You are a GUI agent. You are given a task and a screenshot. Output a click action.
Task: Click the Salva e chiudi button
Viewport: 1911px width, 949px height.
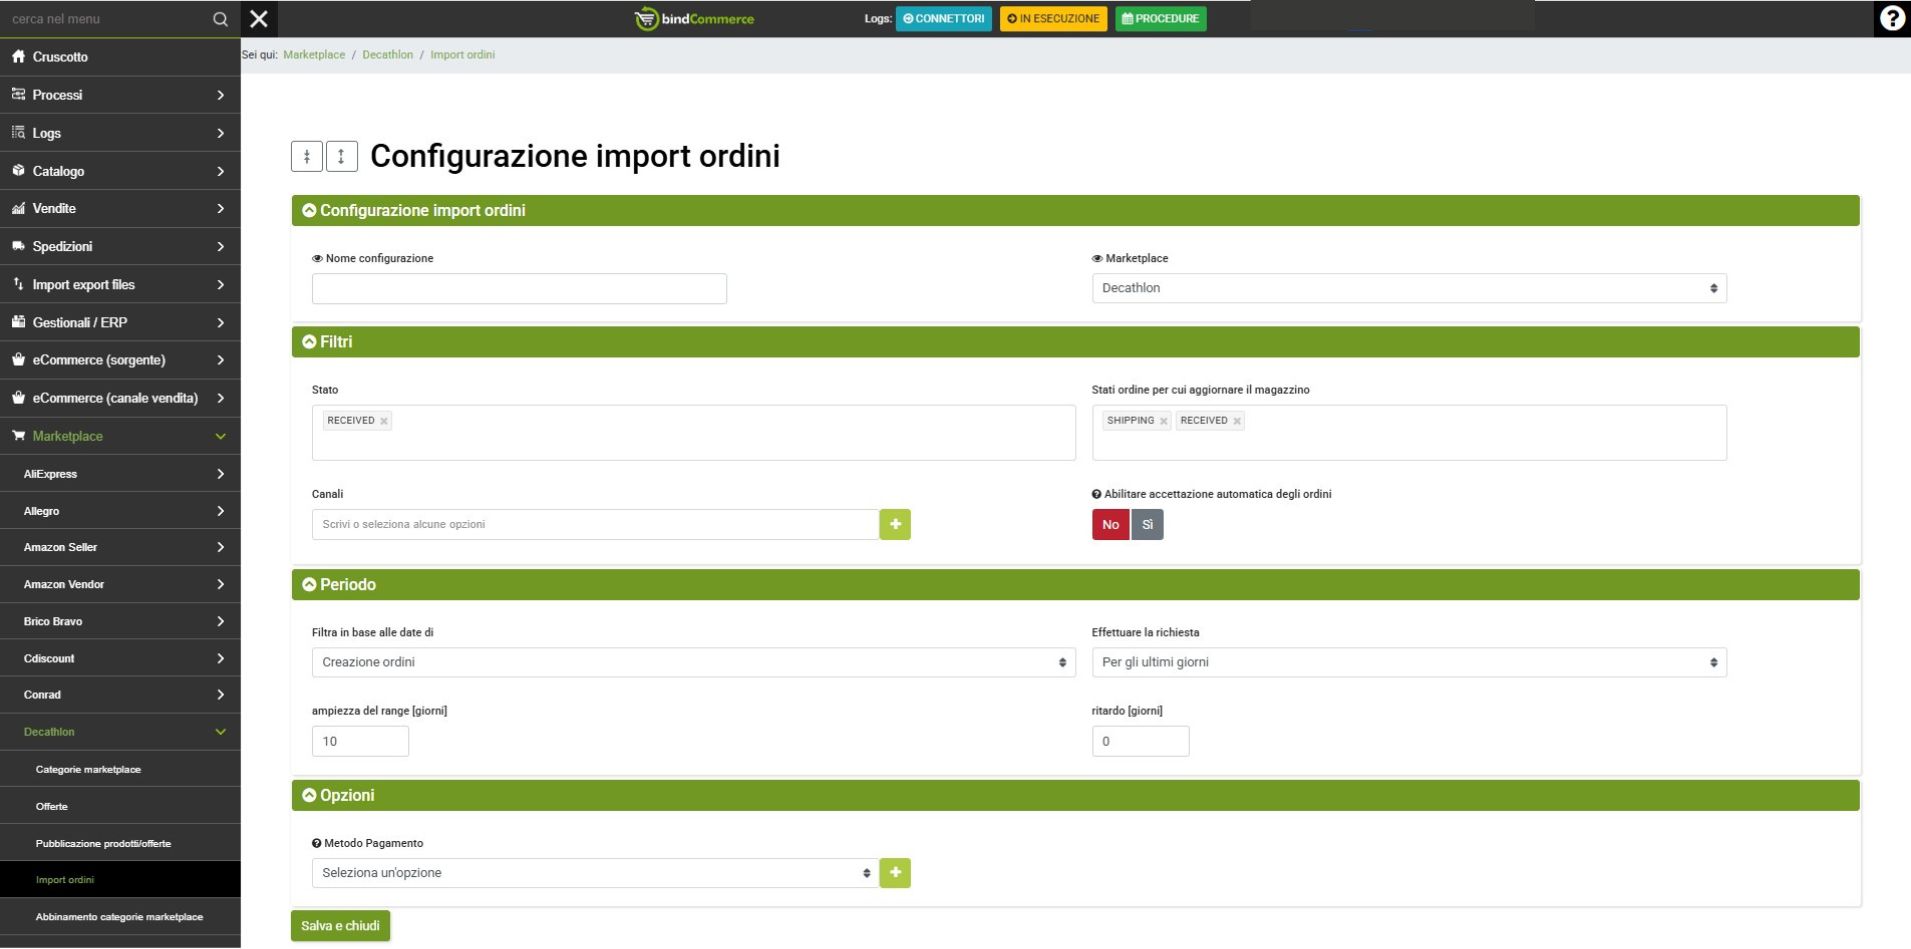click(x=340, y=926)
